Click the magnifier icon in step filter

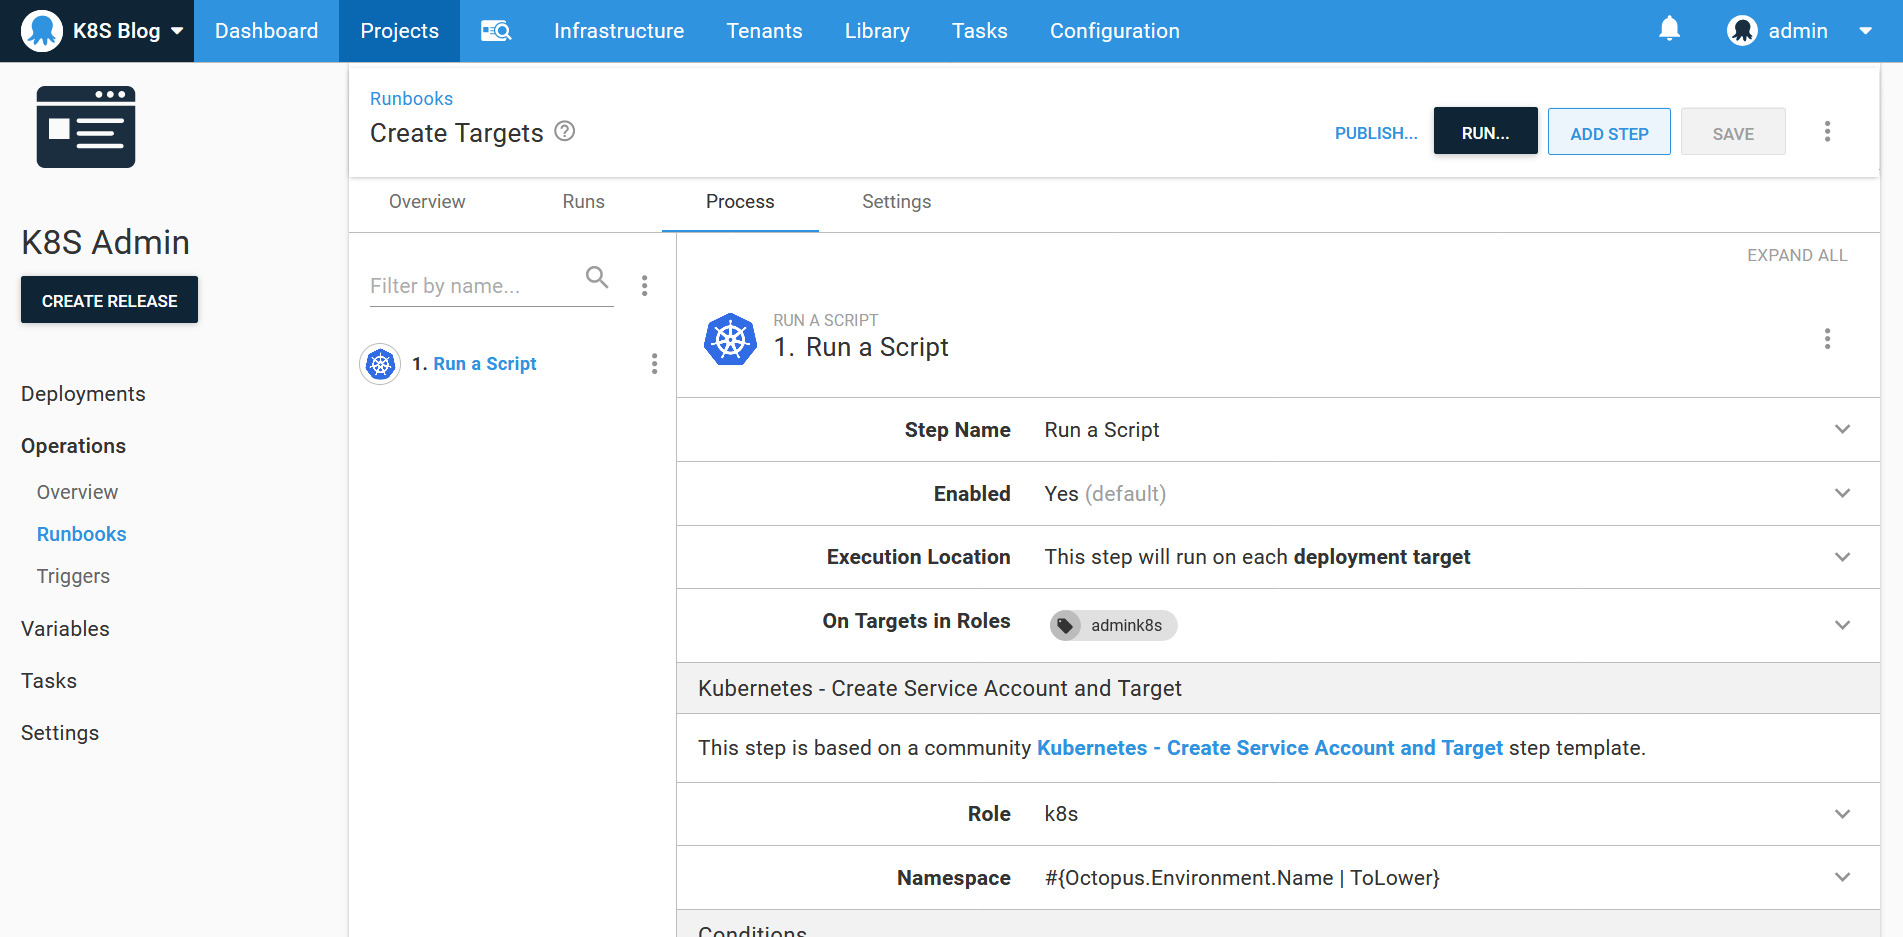597,277
